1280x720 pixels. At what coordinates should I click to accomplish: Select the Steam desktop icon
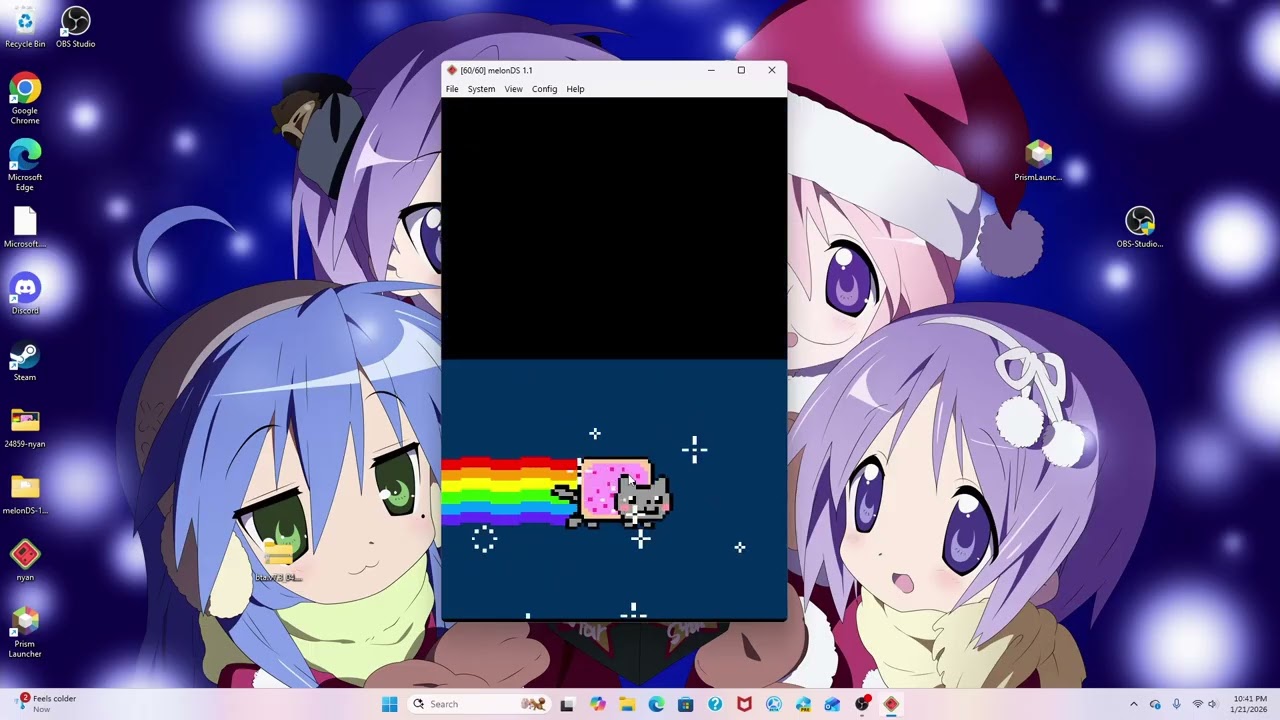click(25, 361)
